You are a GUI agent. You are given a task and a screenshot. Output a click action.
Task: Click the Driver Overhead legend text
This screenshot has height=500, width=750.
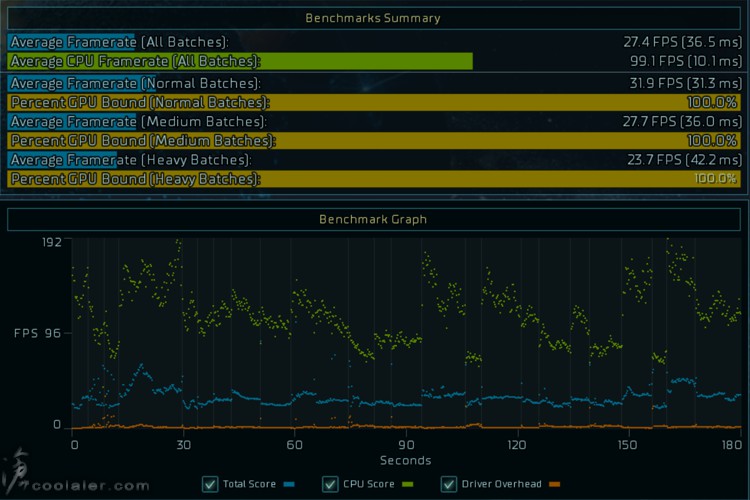501,484
